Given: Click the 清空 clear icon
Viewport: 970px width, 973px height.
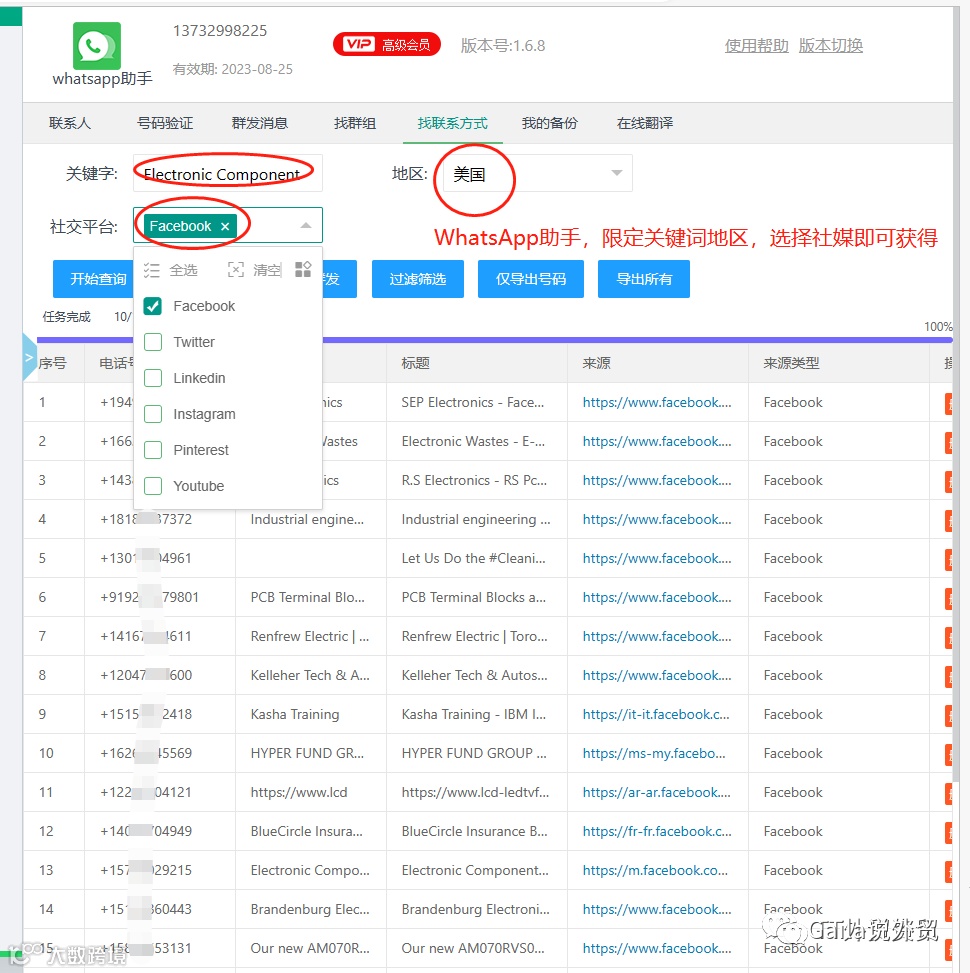Looking at the screenshot, I should pos(236,270).
